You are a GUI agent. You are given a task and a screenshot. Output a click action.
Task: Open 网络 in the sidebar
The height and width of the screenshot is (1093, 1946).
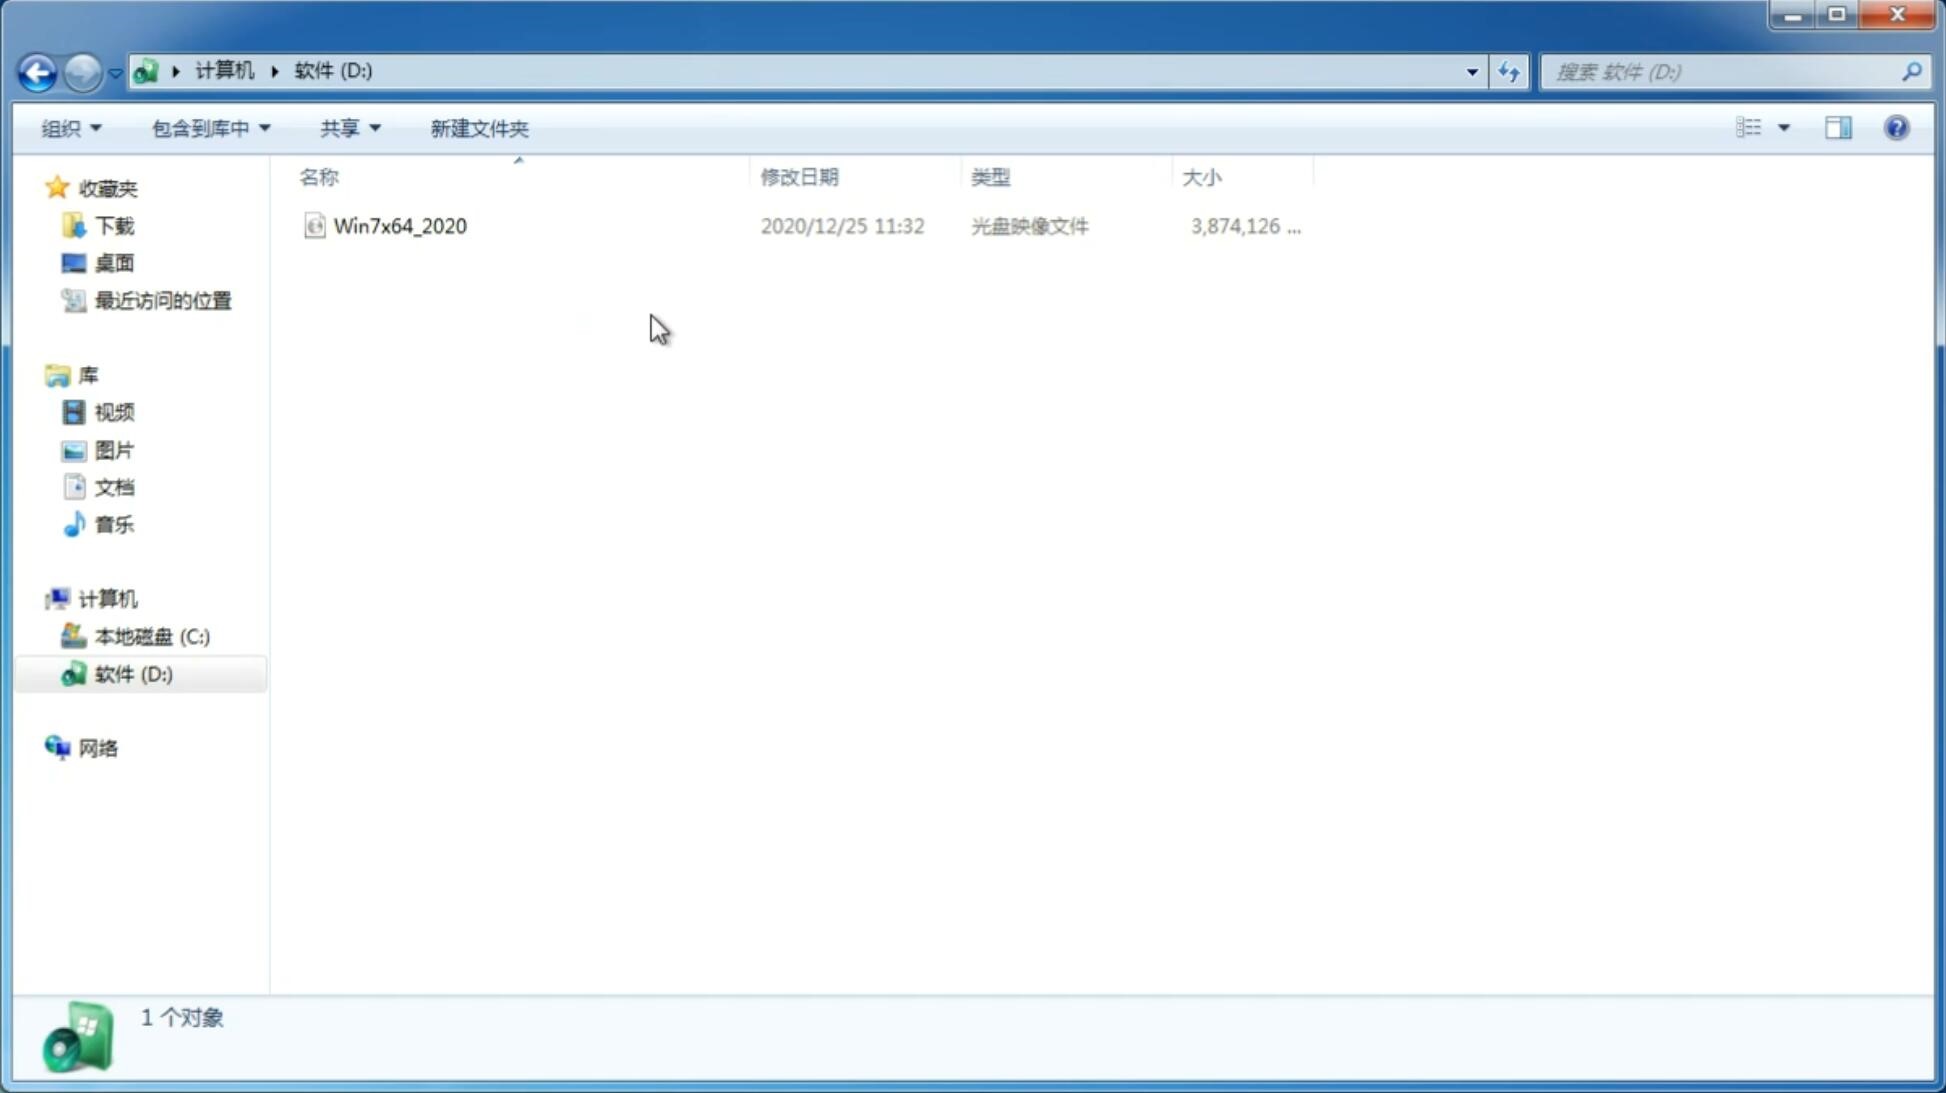pyautogui.click(x=98, y=747)
